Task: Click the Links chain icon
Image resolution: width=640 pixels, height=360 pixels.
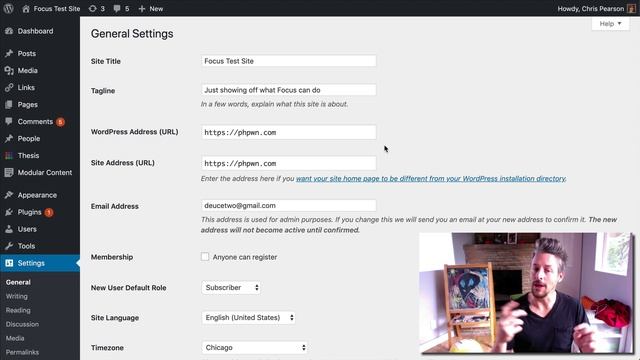Action: [x=9, y=87]
